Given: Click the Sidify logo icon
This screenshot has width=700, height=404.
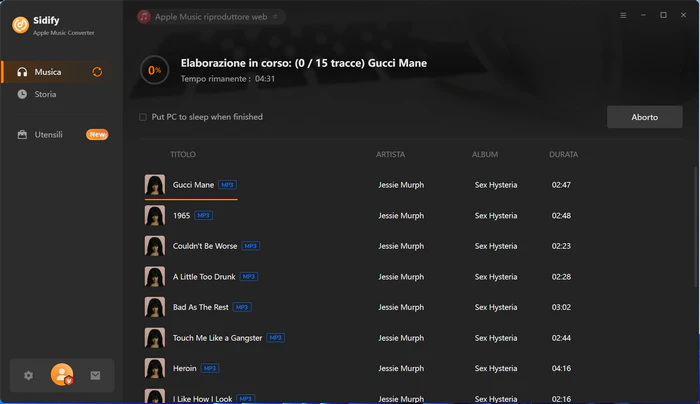Looking at the screenshot, I should click(20, 25).
